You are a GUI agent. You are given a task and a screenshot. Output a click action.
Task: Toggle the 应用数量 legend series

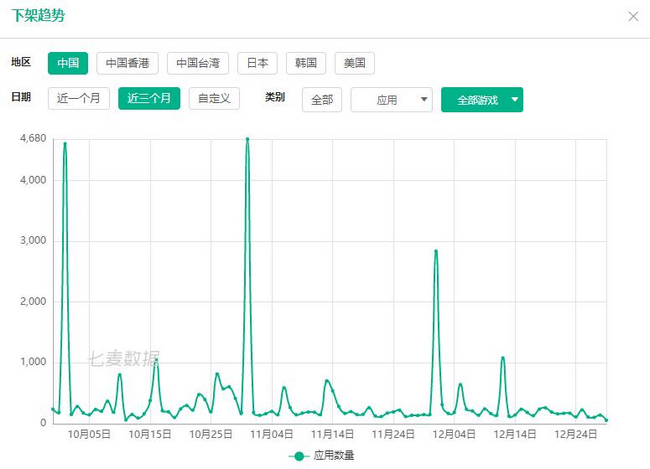tap(322, 456)
